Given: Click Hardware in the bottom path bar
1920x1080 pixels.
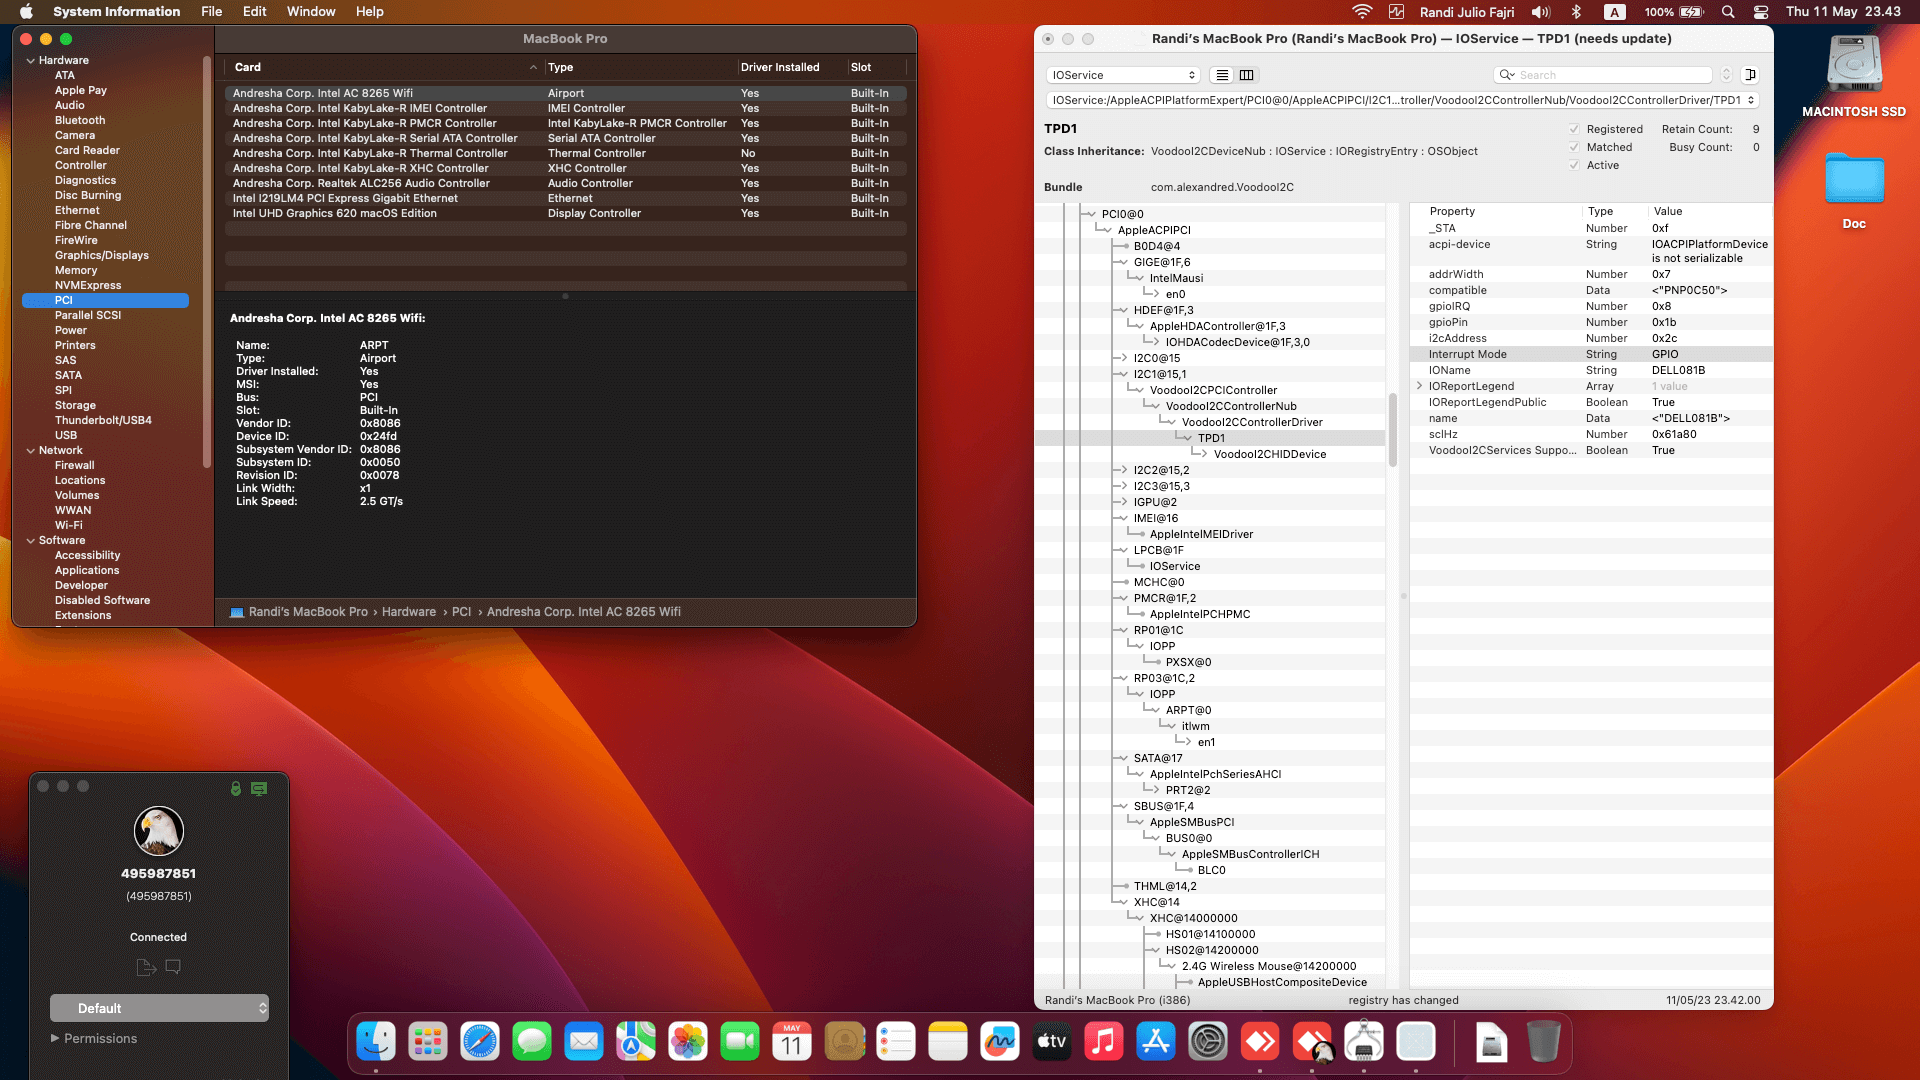Looking at the screenshot, I should (x=409, y=612).
